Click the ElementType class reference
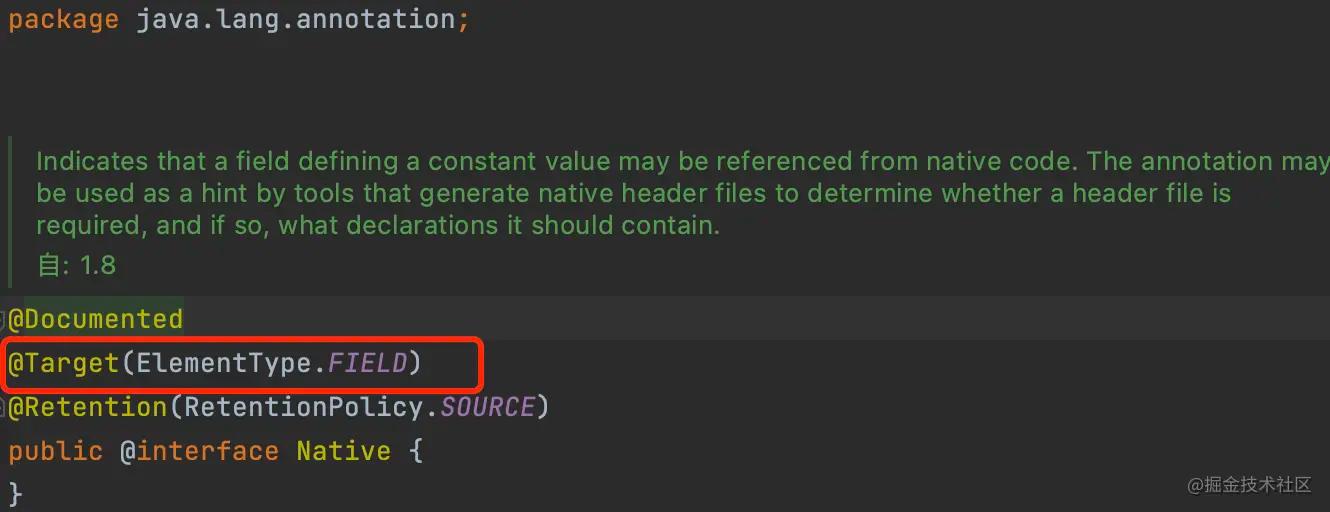 pyautogui.click(x=224, y=363)
